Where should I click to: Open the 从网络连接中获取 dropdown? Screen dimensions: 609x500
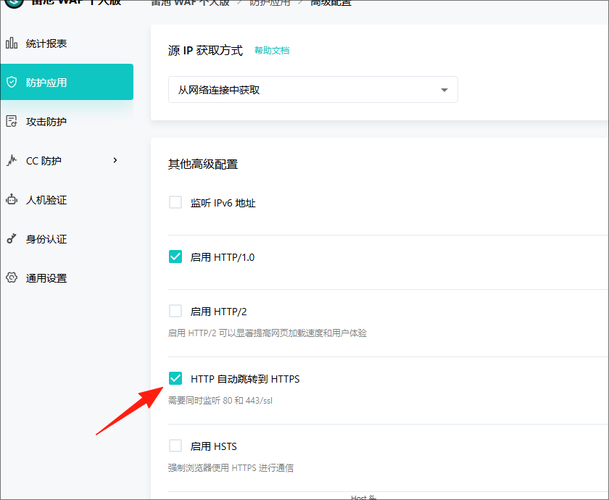click(x=313, y=90)
